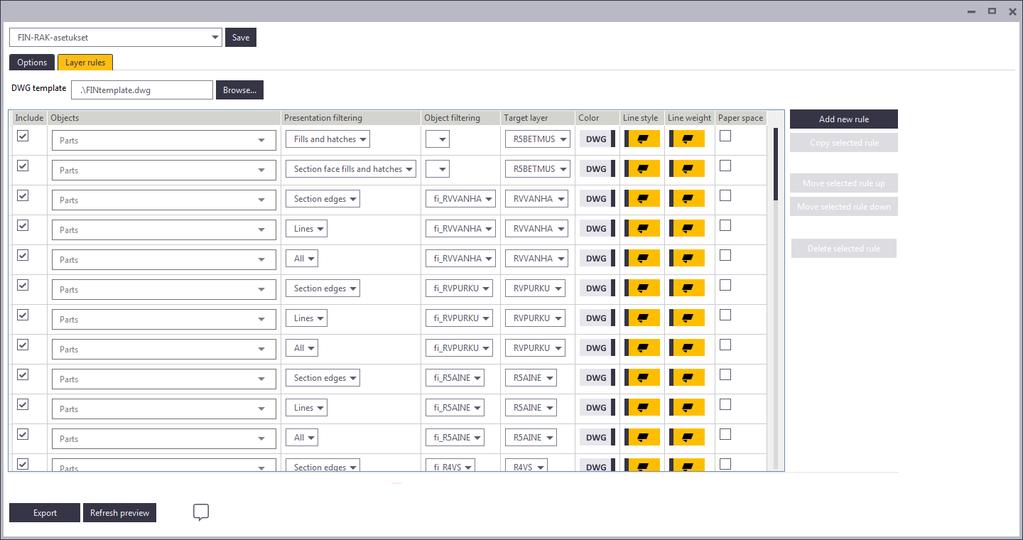Image resolution: width=1023 pixels, height=540 pixels.
Task: Click Browse for DWG template
Action: point(239,90)
